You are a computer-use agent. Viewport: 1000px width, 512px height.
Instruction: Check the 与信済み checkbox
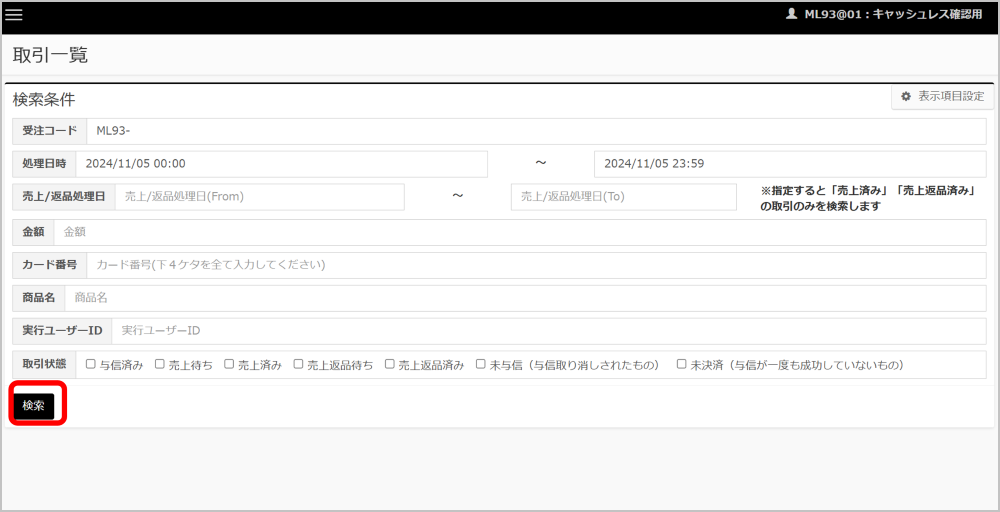click(91, 365)
